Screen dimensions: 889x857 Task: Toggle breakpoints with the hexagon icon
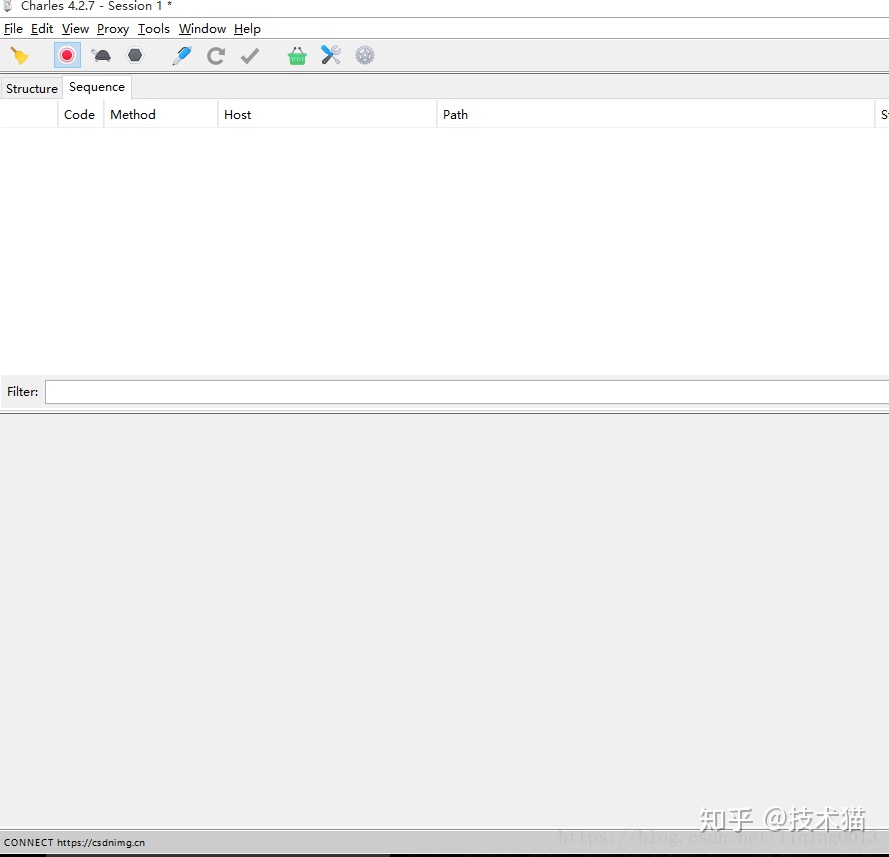pyautogui.click(x=135, y=56)
